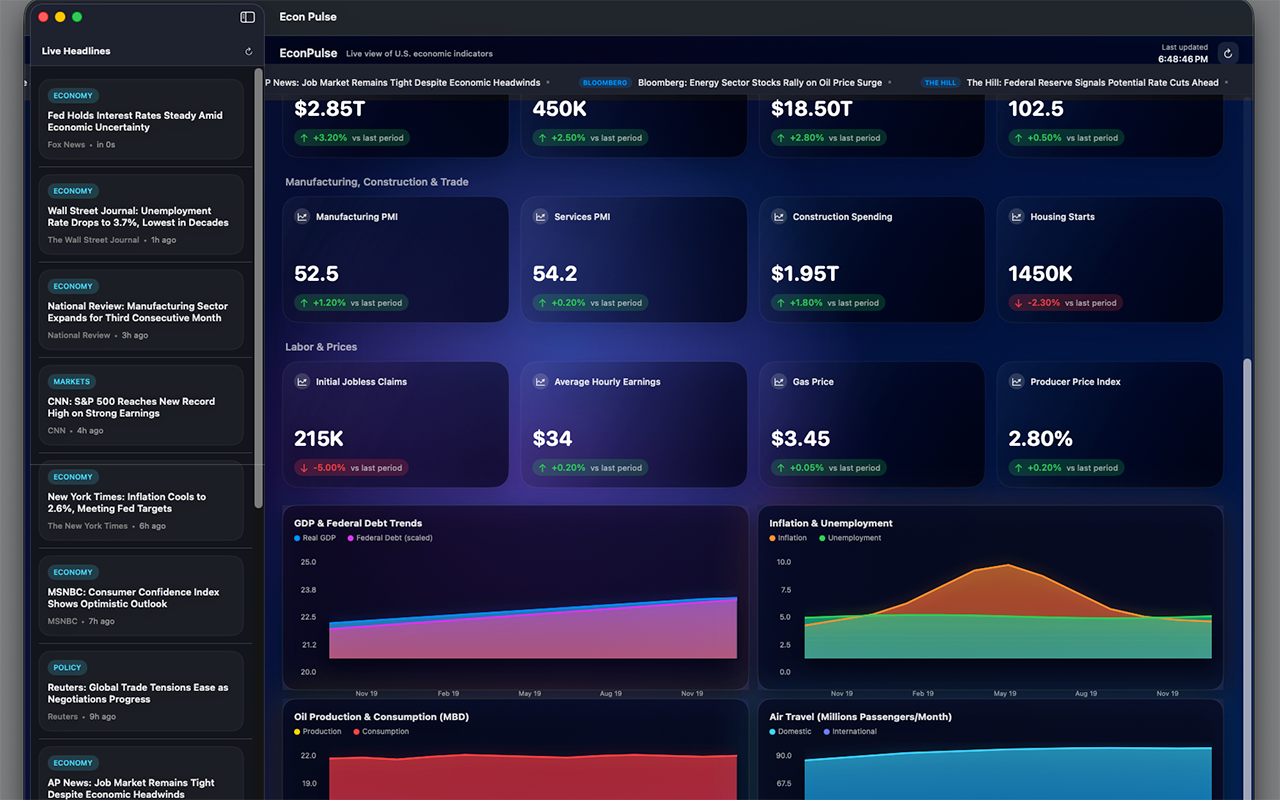Click the MARKETS tag on the CNN headline
This screenshot has width=1280, height=800.
pyautogui.click(x=72, y=381)
